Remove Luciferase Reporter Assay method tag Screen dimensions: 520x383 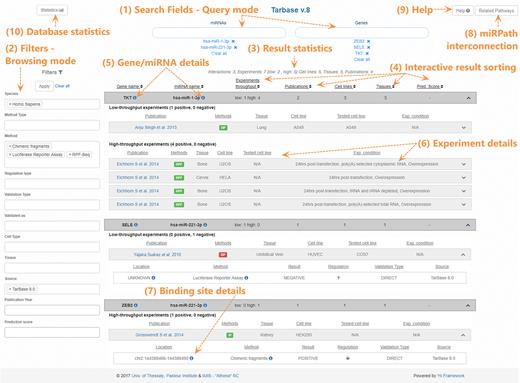tap(10, 155)
